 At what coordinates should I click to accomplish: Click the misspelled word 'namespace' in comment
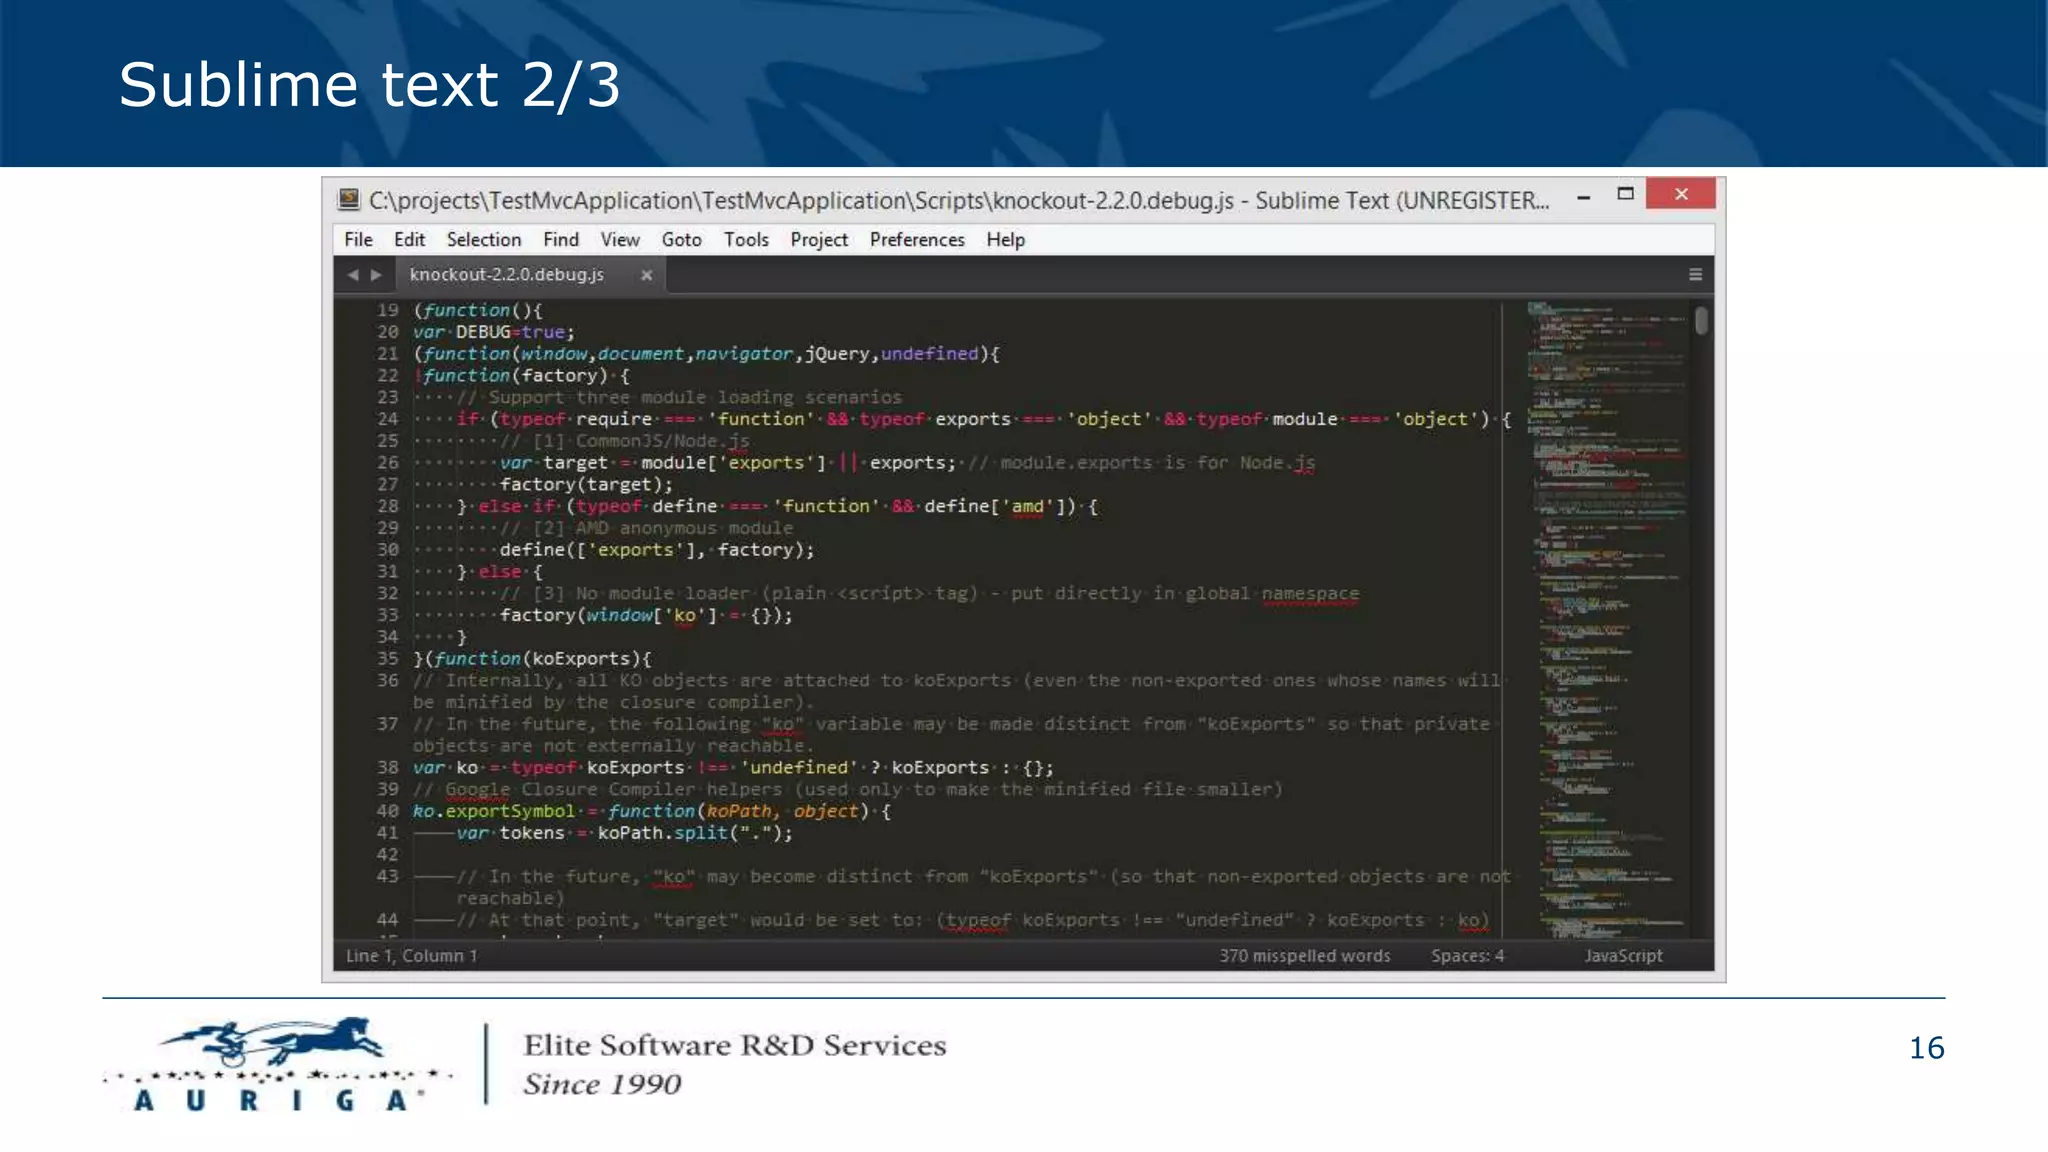coord(1310,594)
